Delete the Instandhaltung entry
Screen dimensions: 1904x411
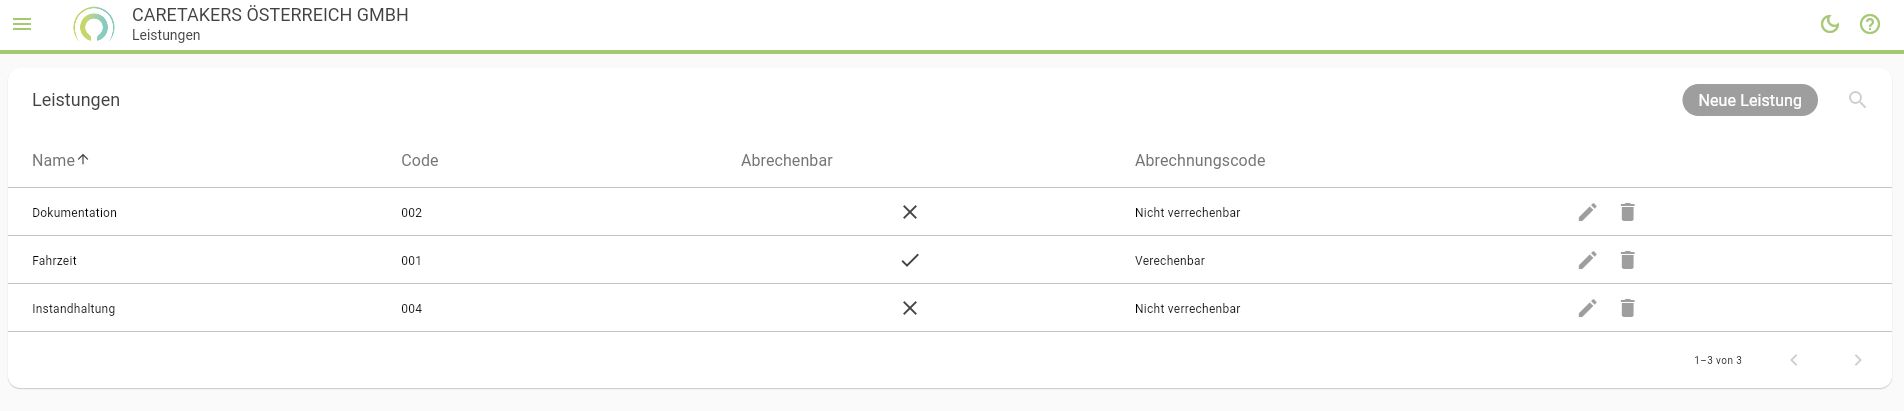(x=1627, y=308)
